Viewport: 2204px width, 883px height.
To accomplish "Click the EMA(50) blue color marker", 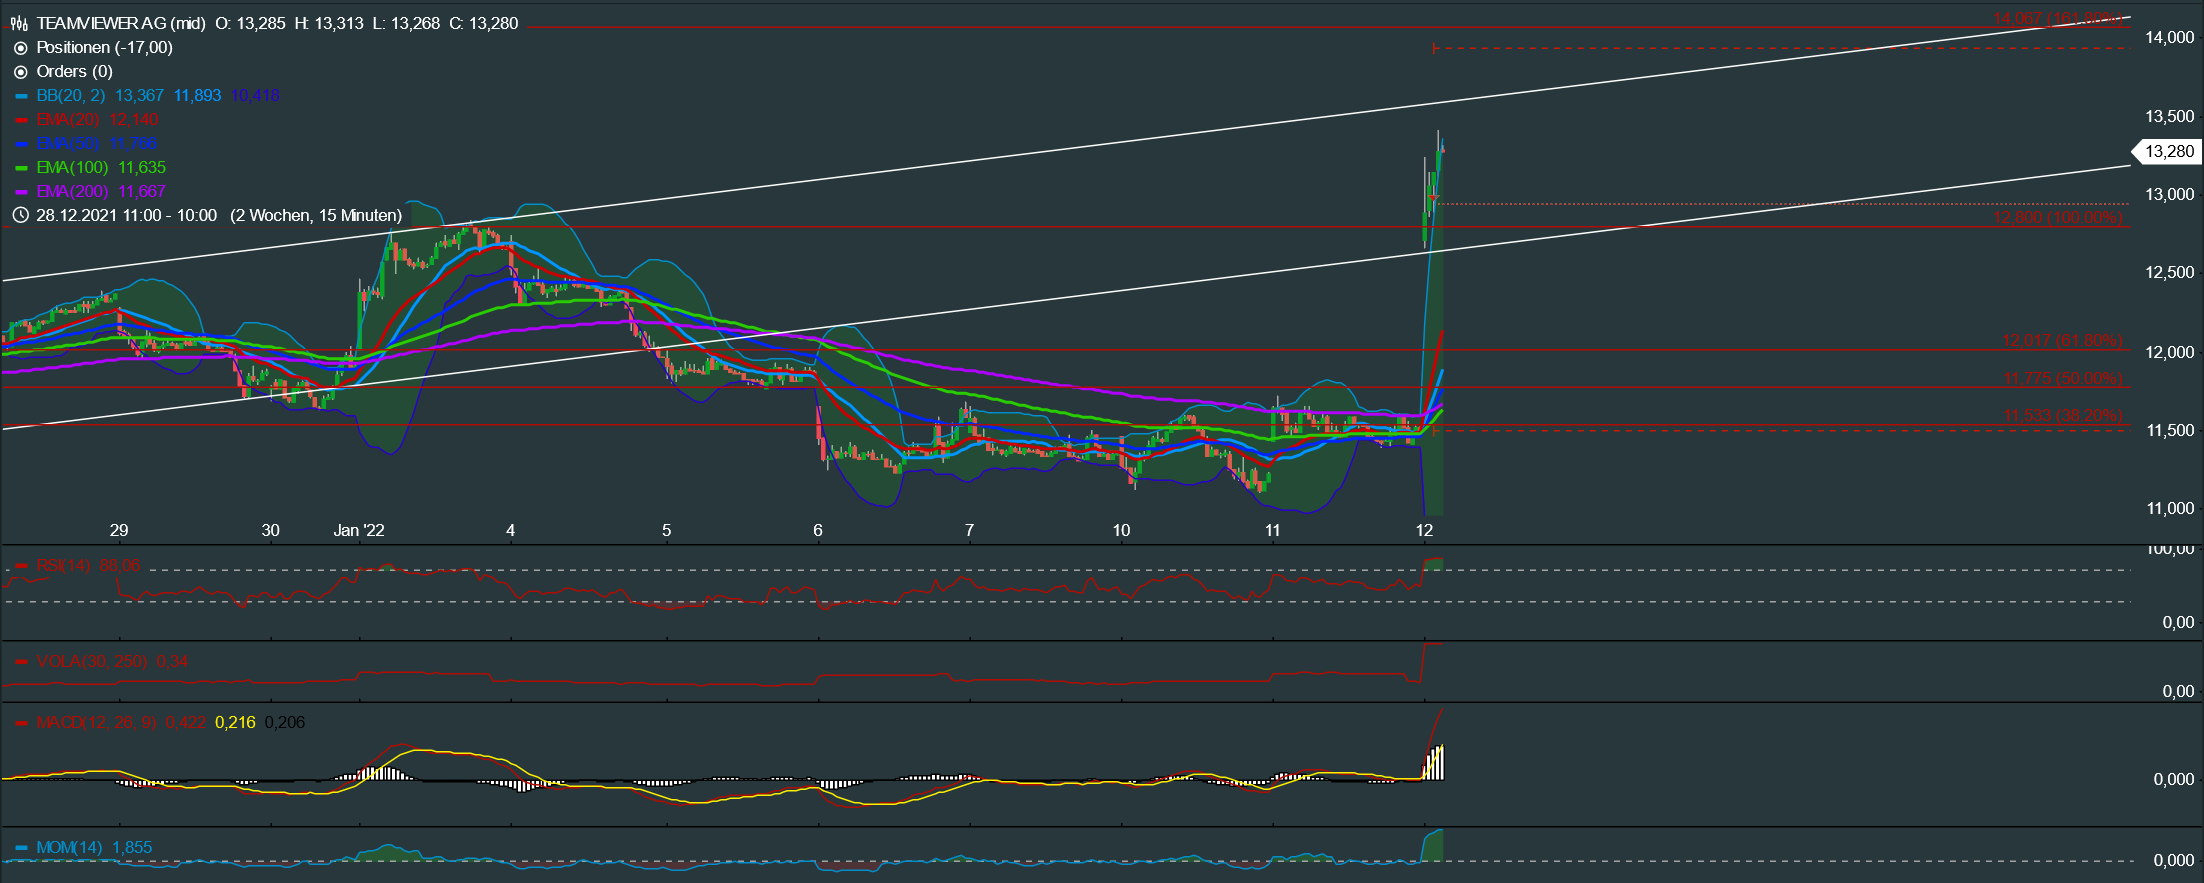I will [21, 145].
